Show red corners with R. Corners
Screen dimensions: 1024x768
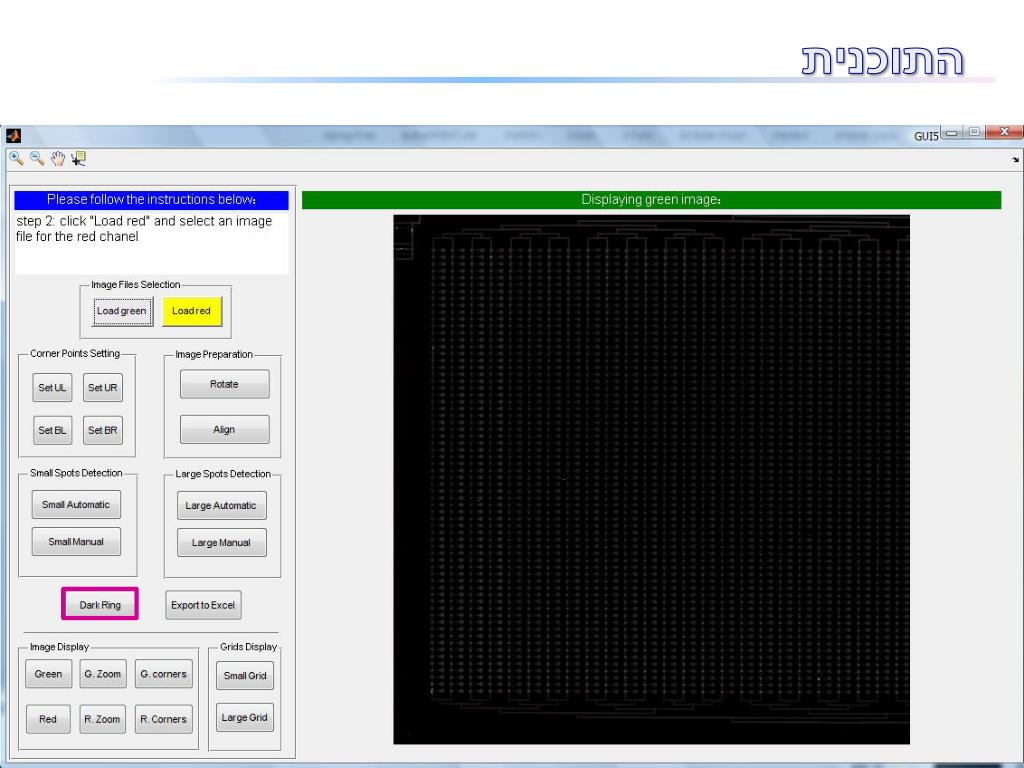click(163, 719)
